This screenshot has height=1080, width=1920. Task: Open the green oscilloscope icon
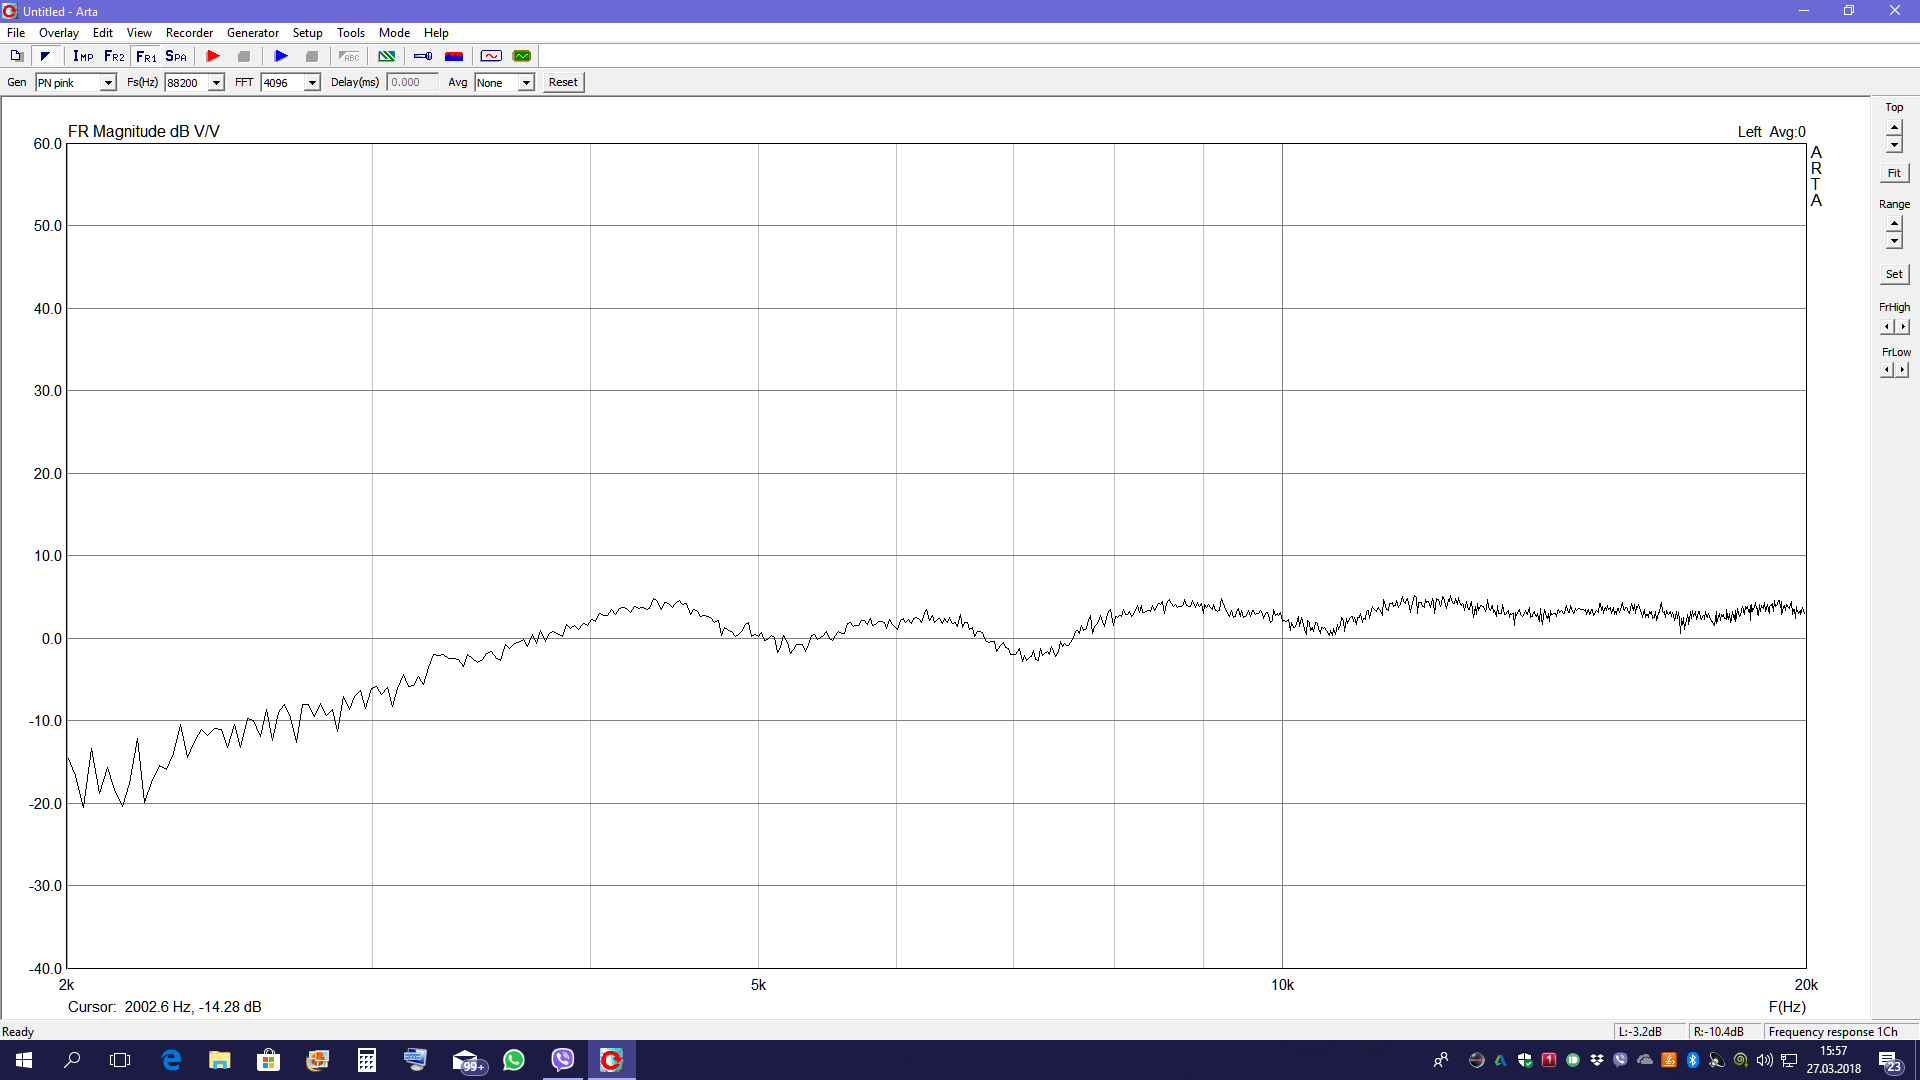click(522, 56)
